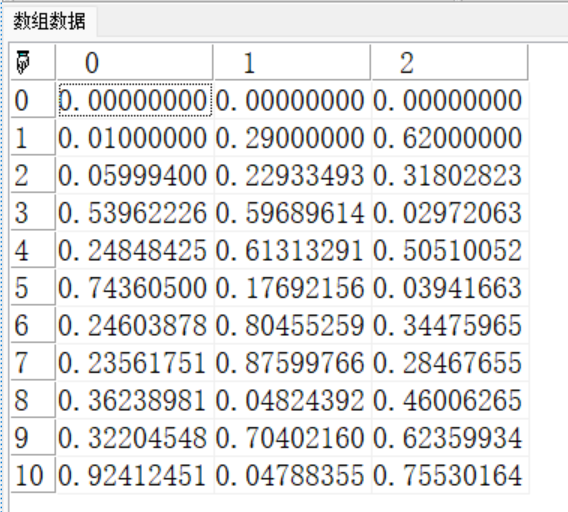The height and width of the screenshot is (512, 568).
Task: Select row header 0
Action: 33,100
